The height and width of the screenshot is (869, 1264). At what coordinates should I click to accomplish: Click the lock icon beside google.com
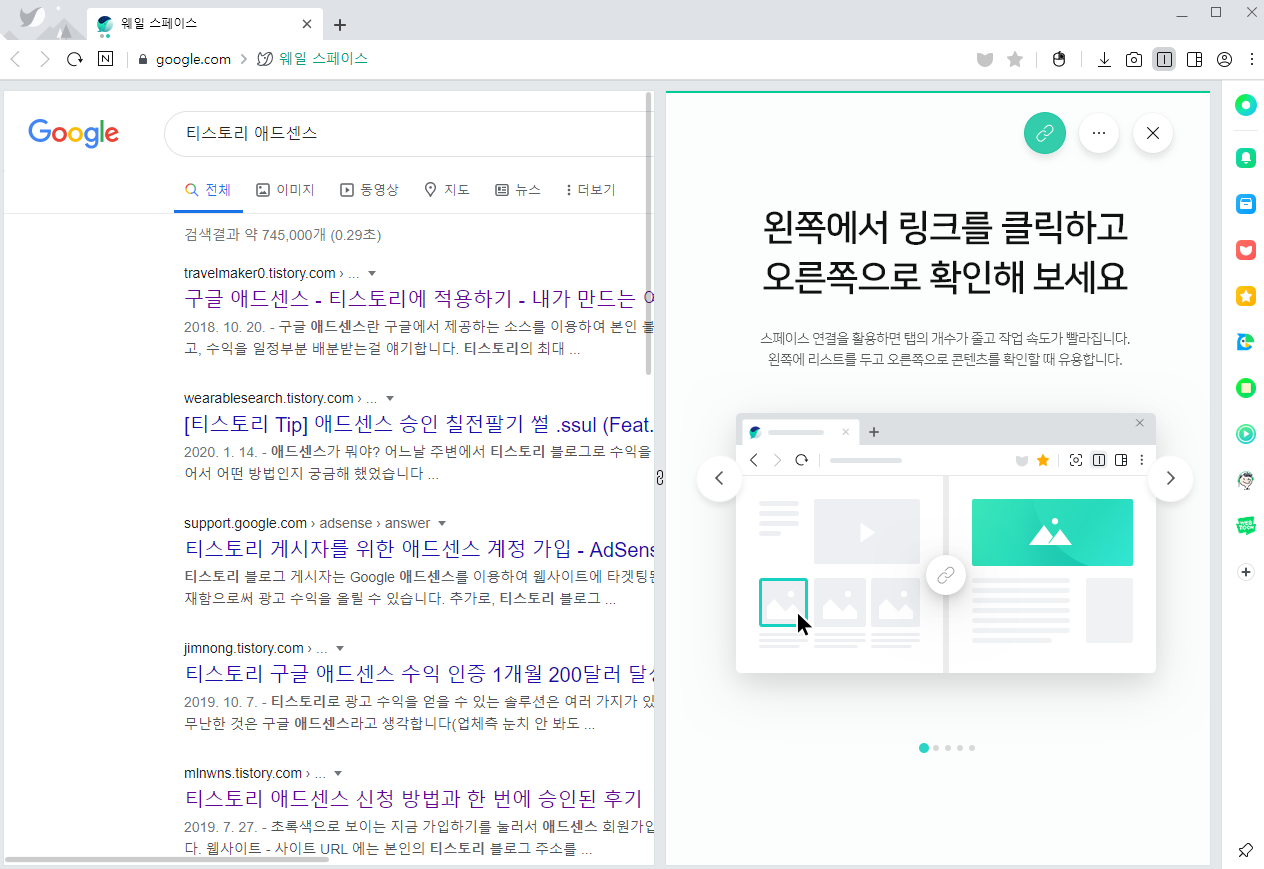pos(143,60)
